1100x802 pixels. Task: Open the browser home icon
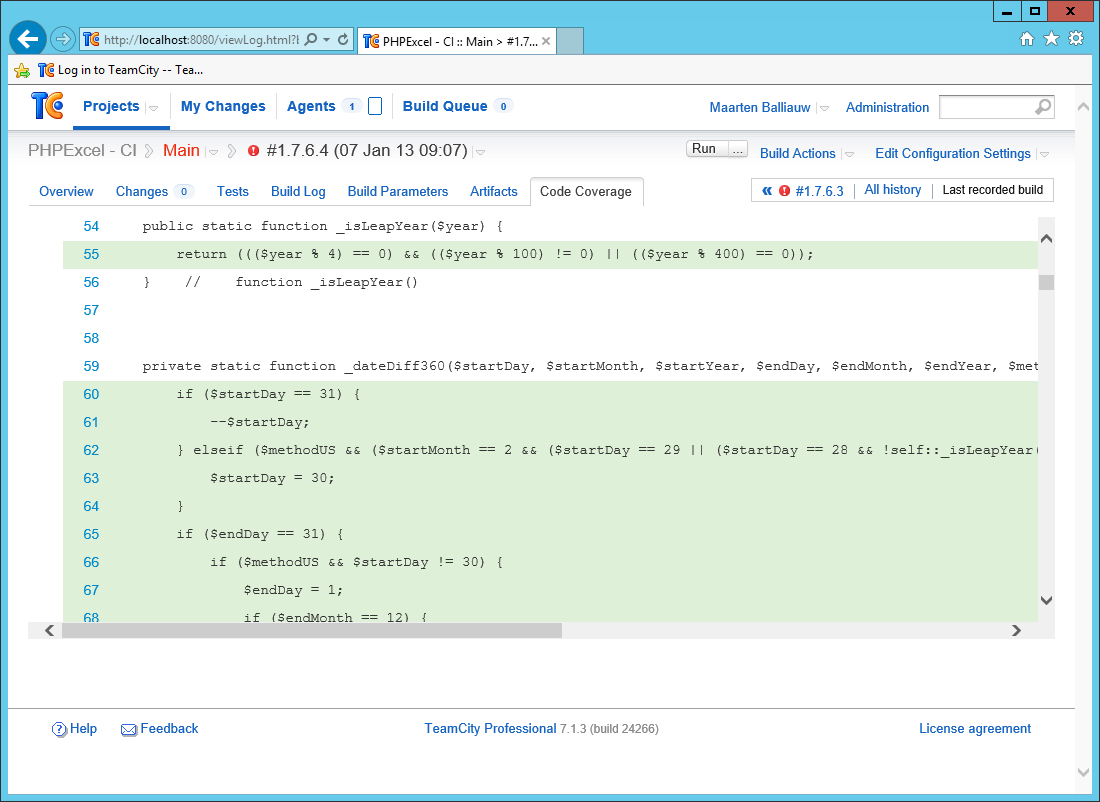point(1026,39)
